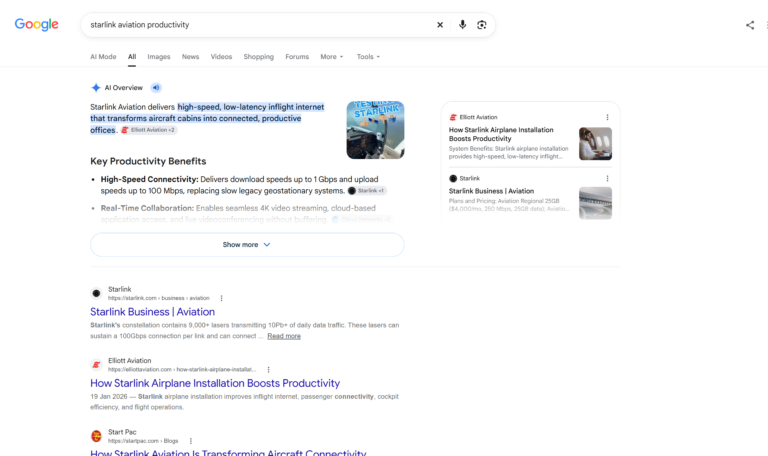Open Starlink Business | Aviation source card
This screenshot has height=456, width=768.
(x=491, y=191)
